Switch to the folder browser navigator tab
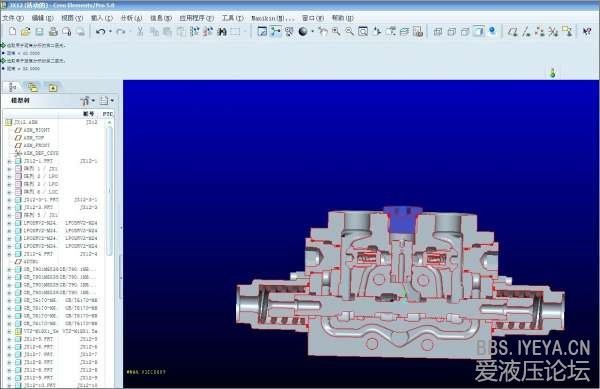The width and height of the screenshot is (600, 389). point(33,88)
